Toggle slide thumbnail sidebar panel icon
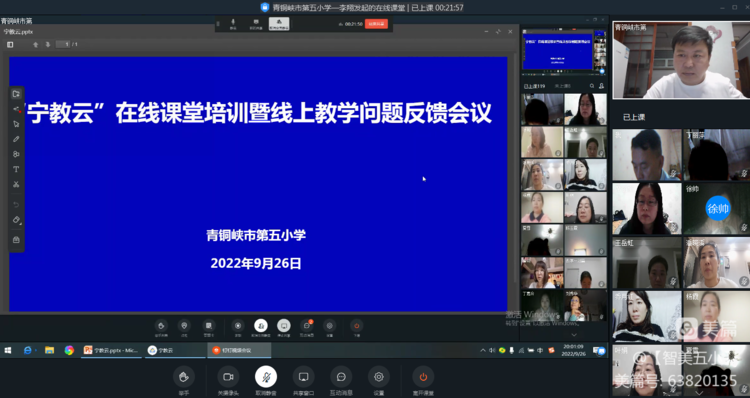The width and height of the screenshot is (750, 398). 10,44
